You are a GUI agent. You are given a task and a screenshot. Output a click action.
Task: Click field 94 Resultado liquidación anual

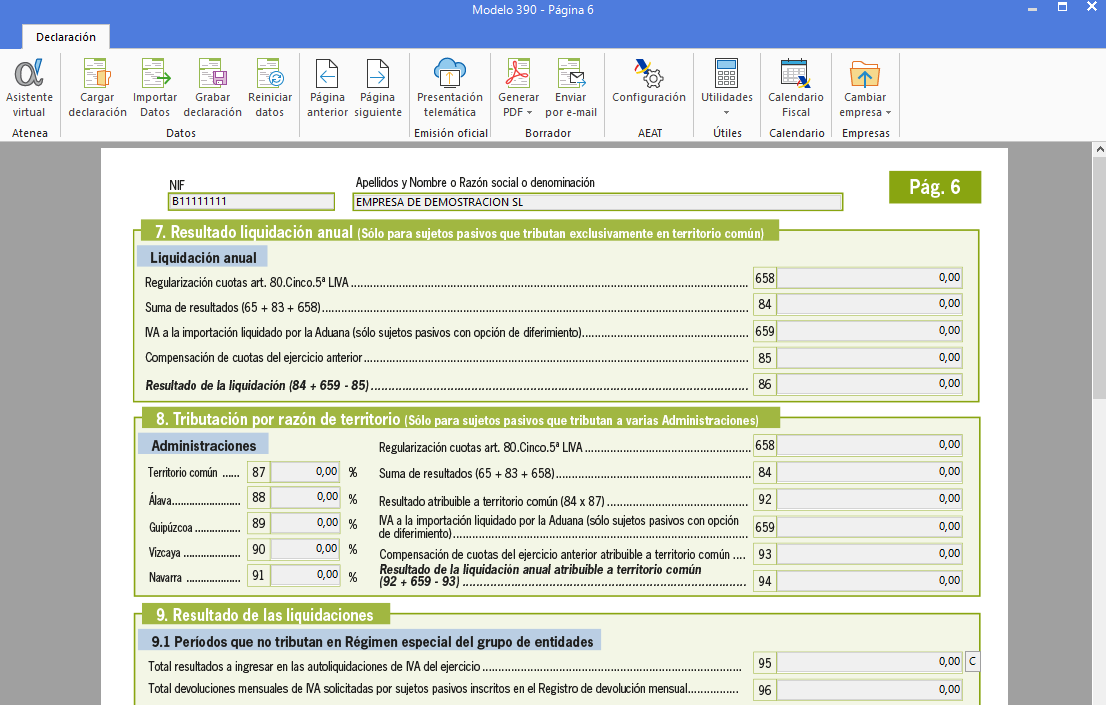coord(869,581)
